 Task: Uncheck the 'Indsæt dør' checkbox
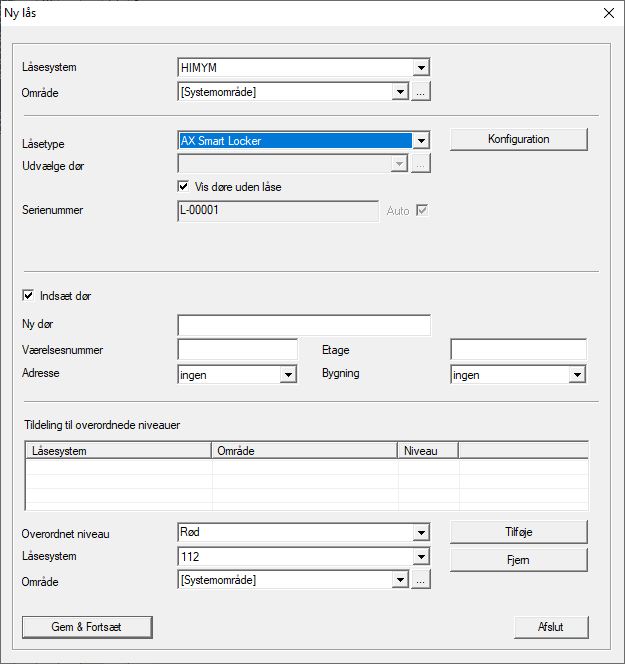pyautogui.click(x=28, y=296)
